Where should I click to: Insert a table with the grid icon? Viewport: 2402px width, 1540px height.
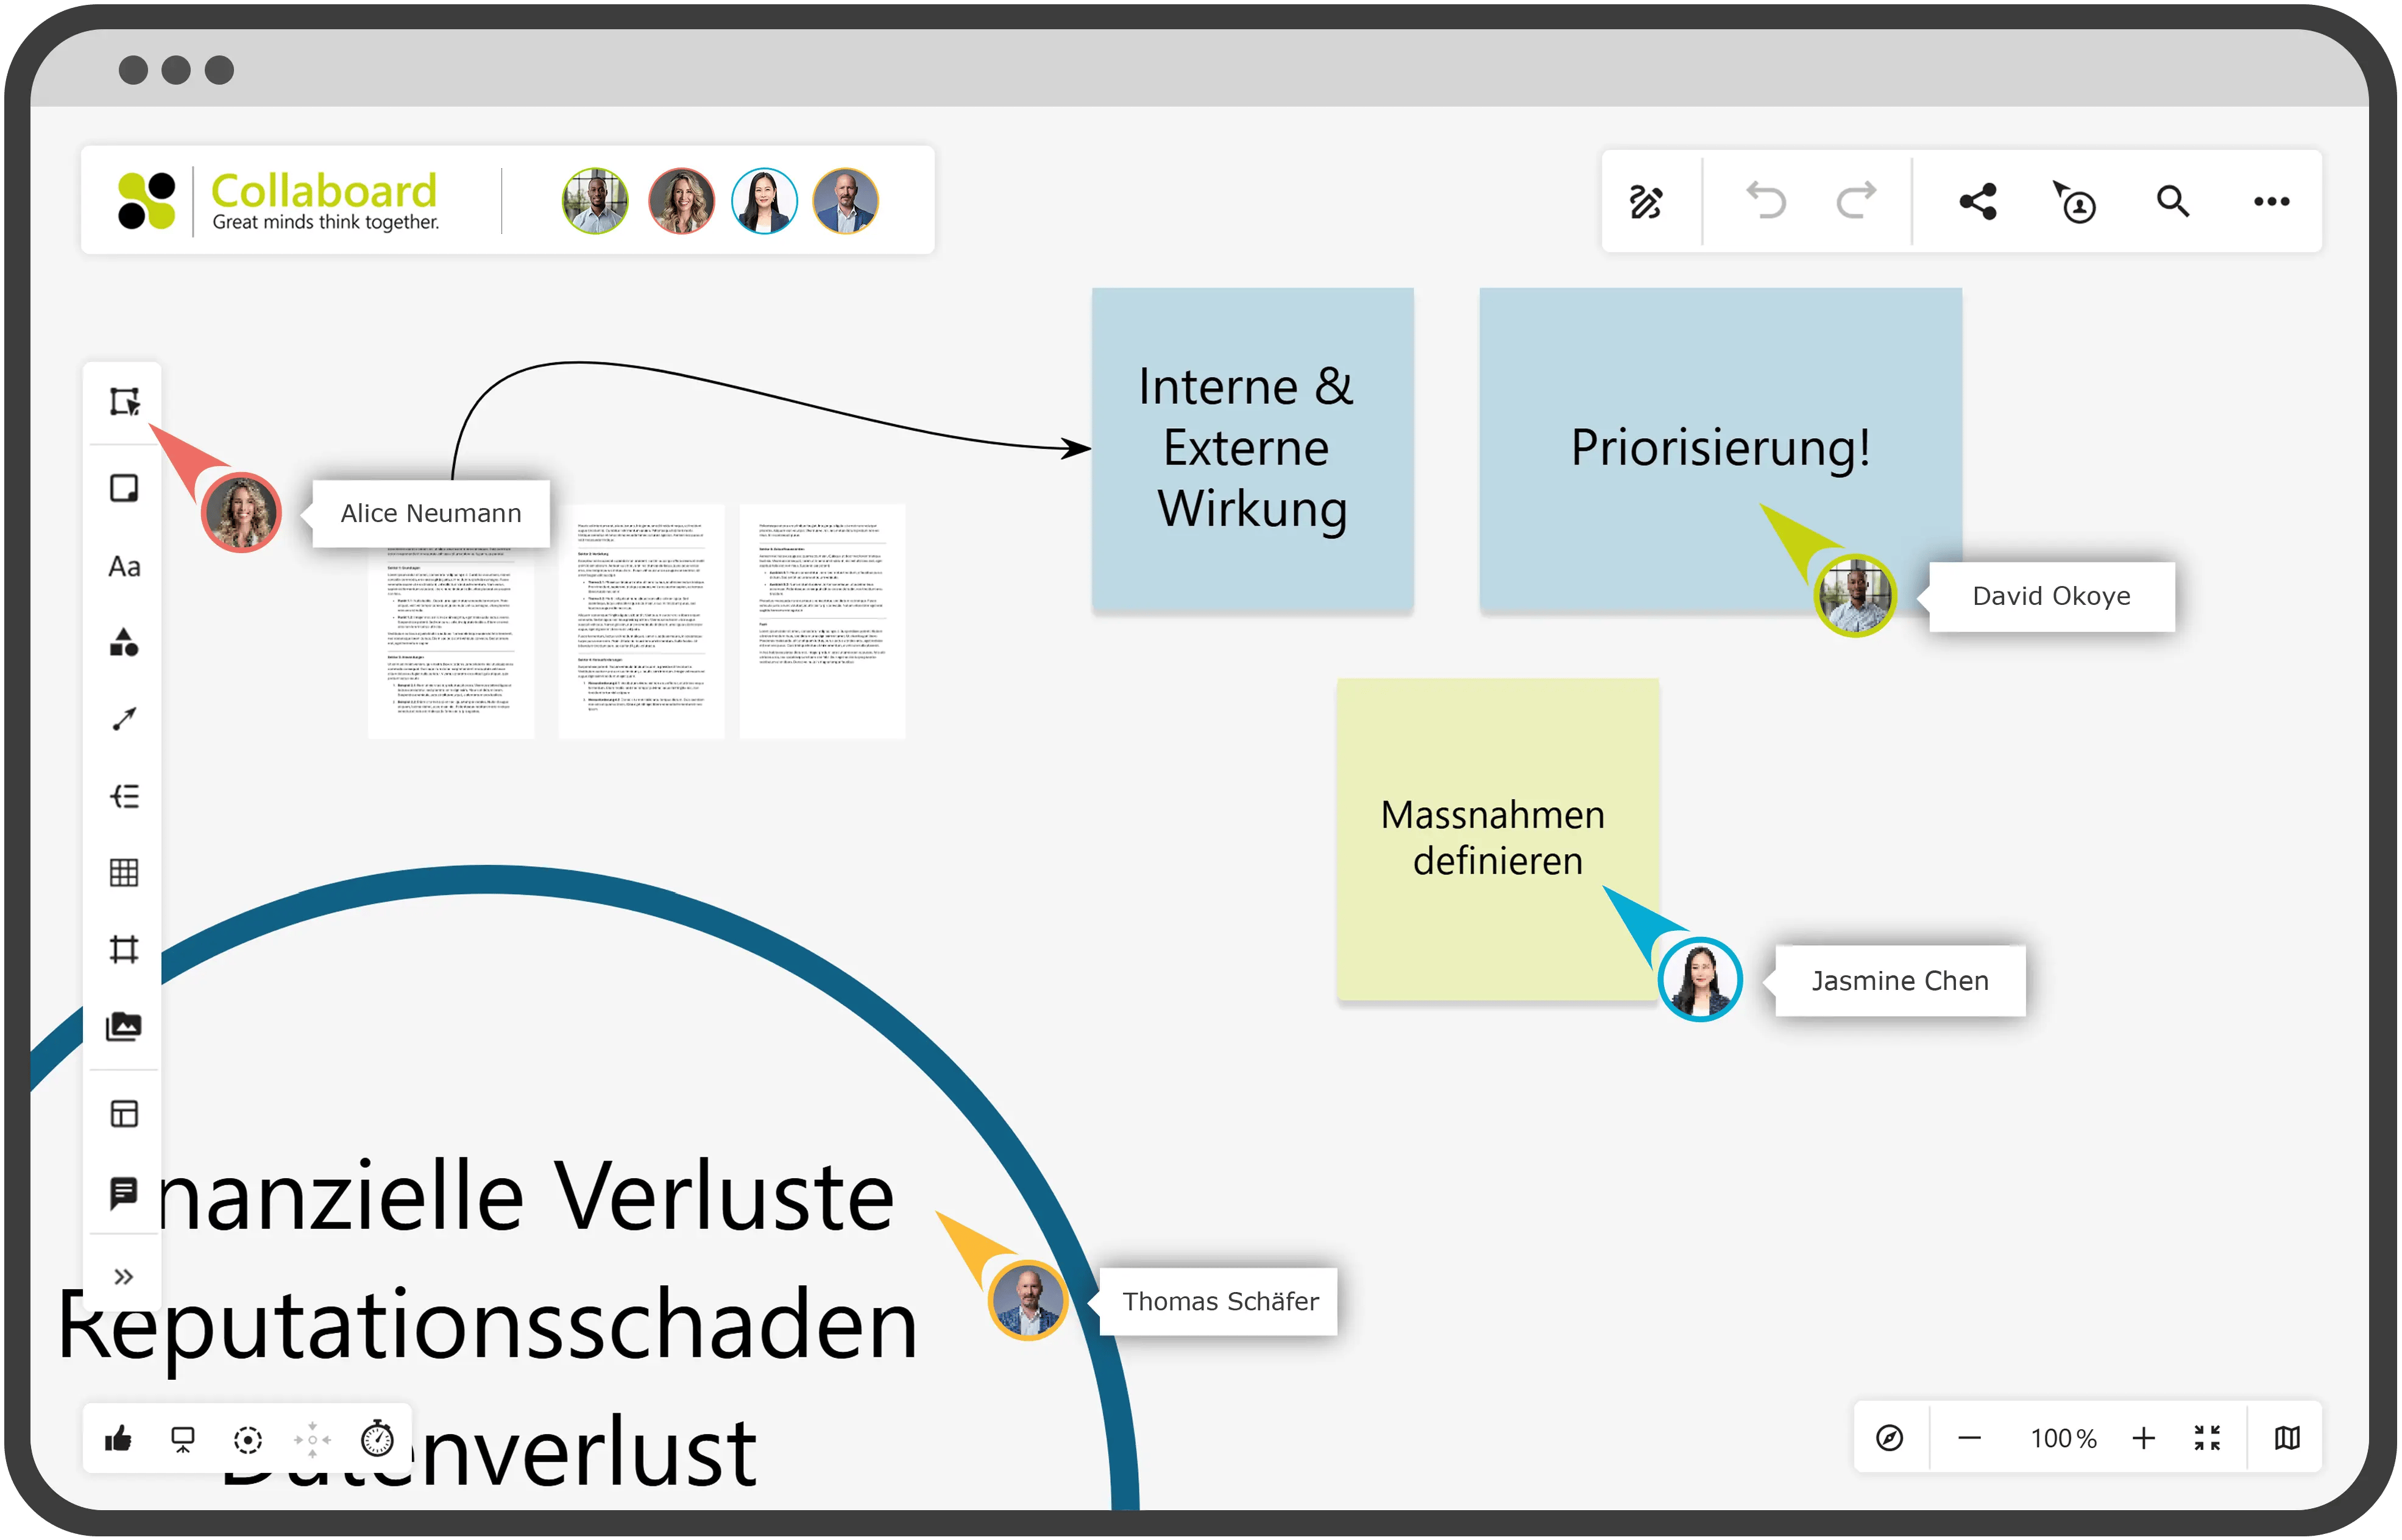(x=124, y=873)
